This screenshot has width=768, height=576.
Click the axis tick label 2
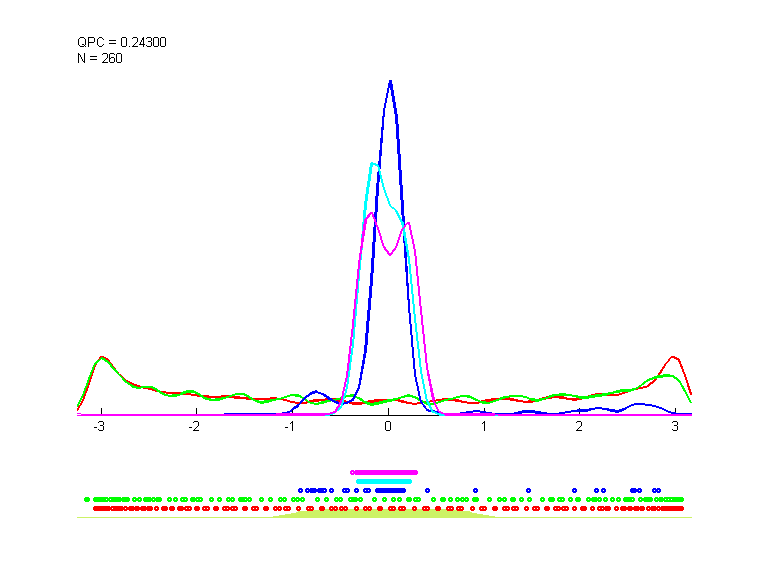click(x=579, y=426)
